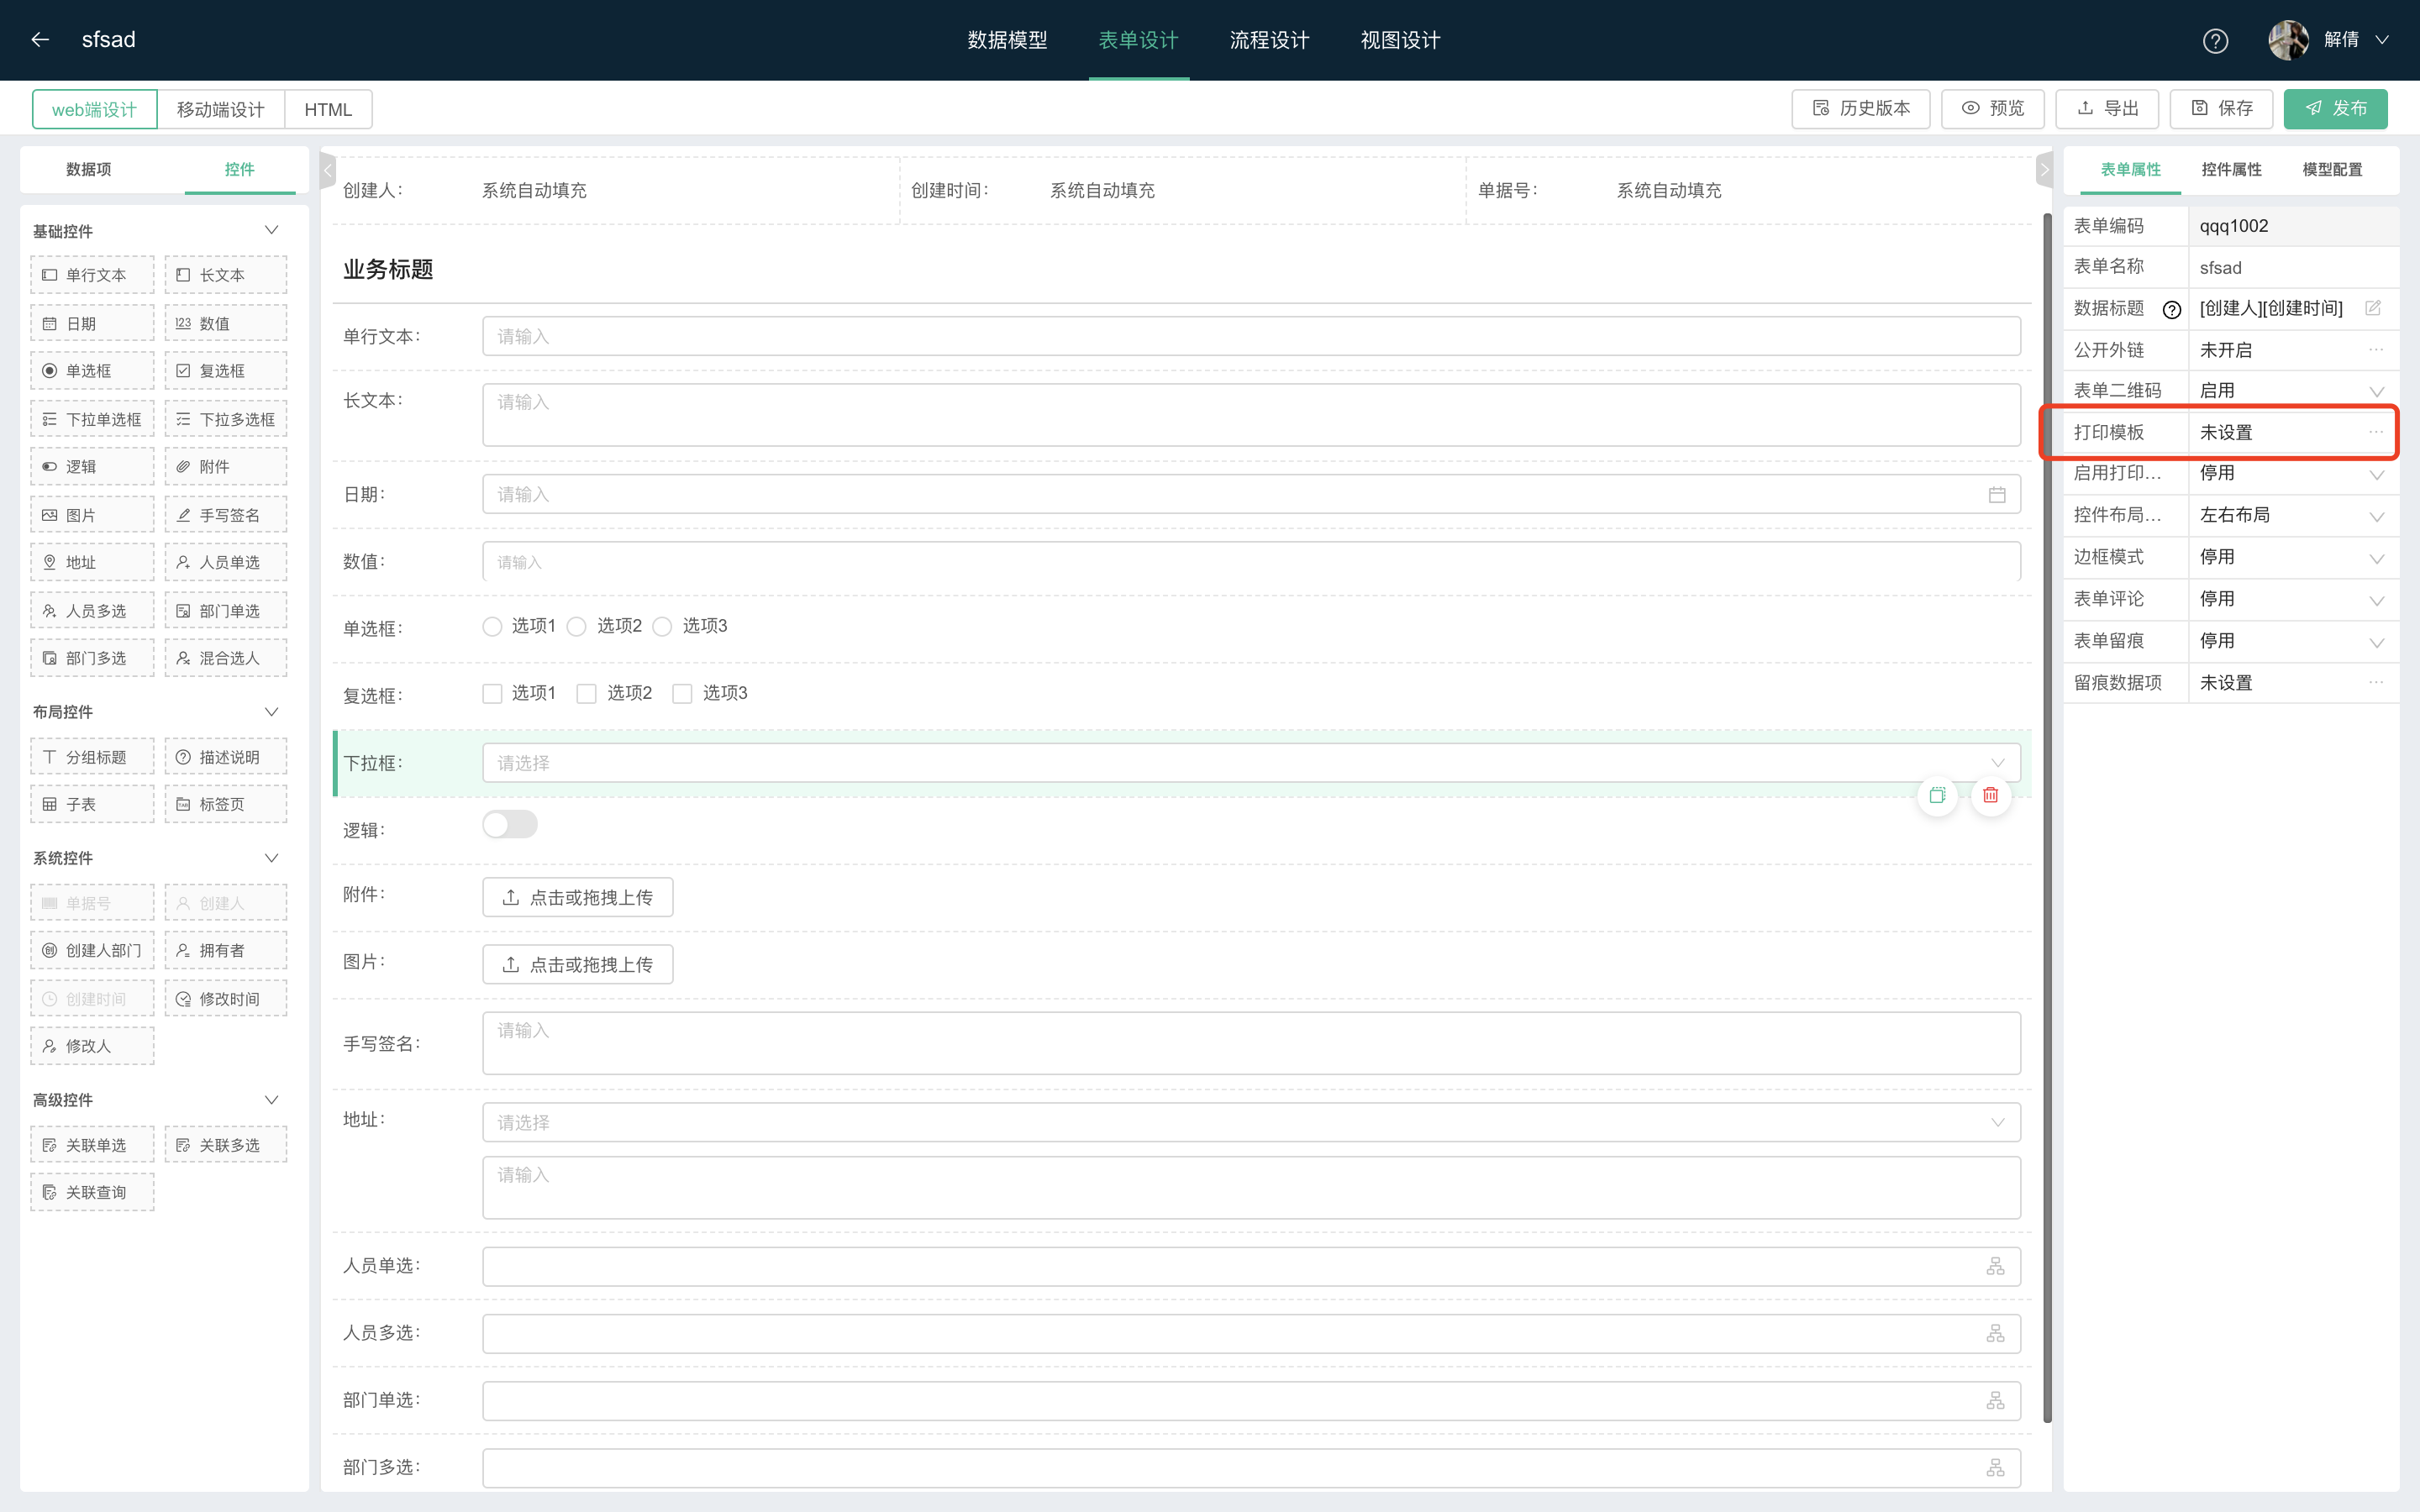
Task: Click the 导出 button
Action: 2107,108
